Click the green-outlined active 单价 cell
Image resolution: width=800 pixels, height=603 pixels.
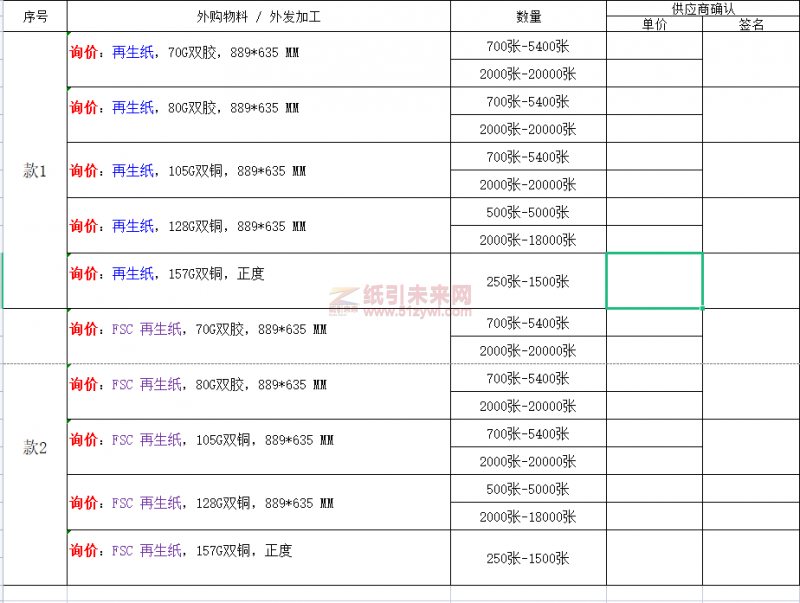(x=654, y=280)
